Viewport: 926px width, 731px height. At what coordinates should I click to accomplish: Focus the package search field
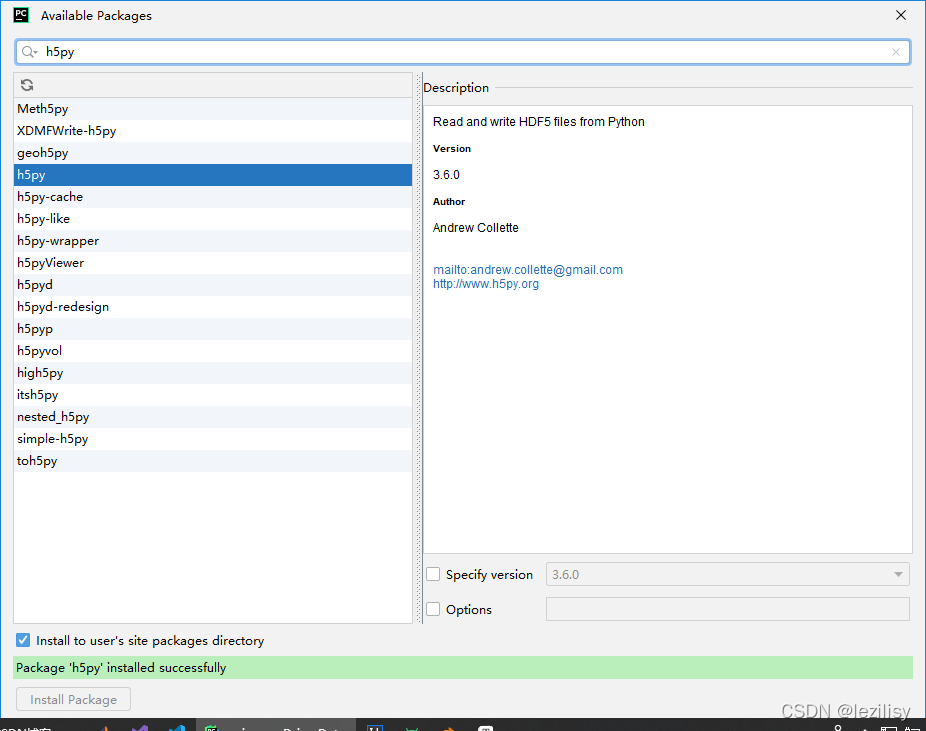[x=462, y=52]
